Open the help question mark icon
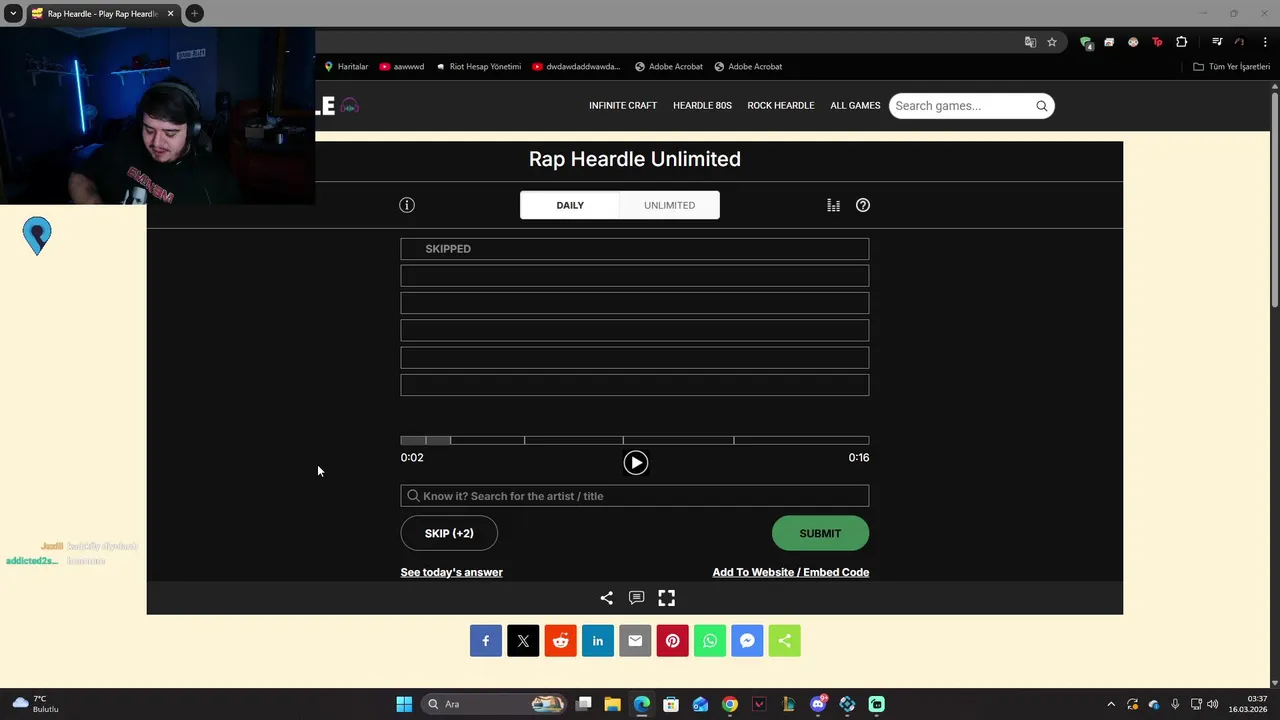The height and width of the screenshot is (720, 1280). [863, 205]
